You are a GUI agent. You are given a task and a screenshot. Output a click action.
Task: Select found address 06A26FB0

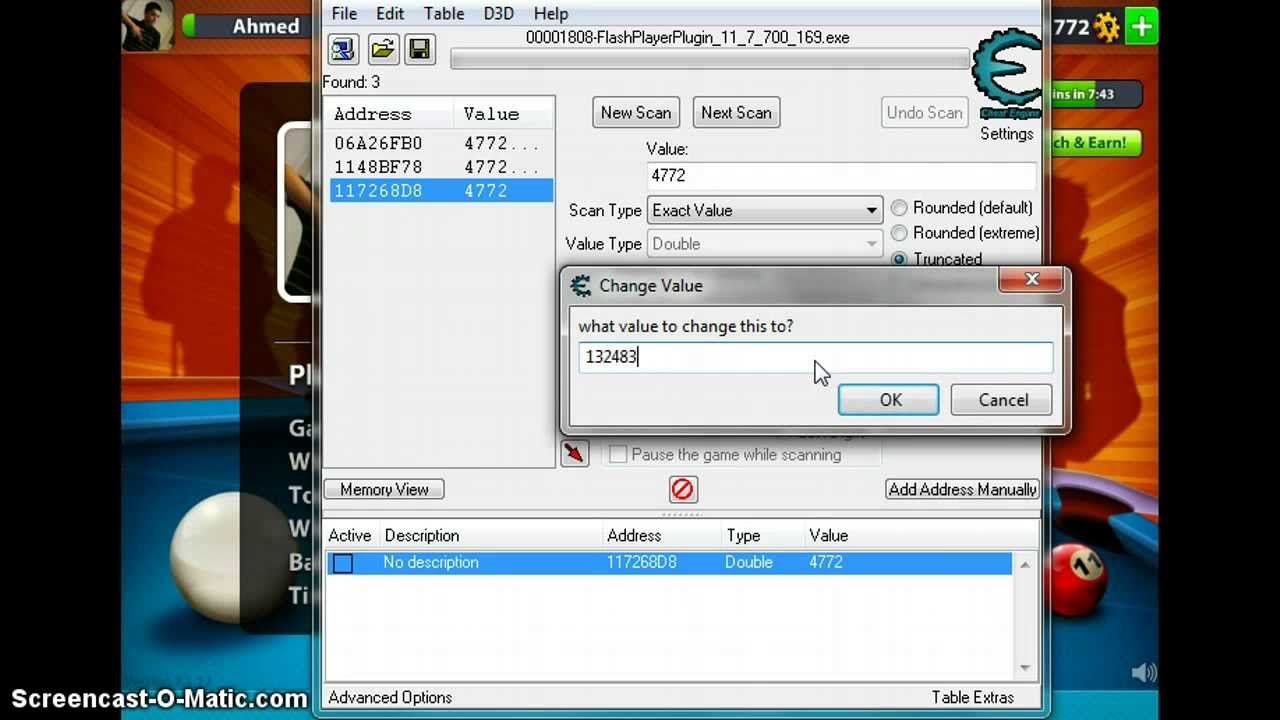(441, 143)
